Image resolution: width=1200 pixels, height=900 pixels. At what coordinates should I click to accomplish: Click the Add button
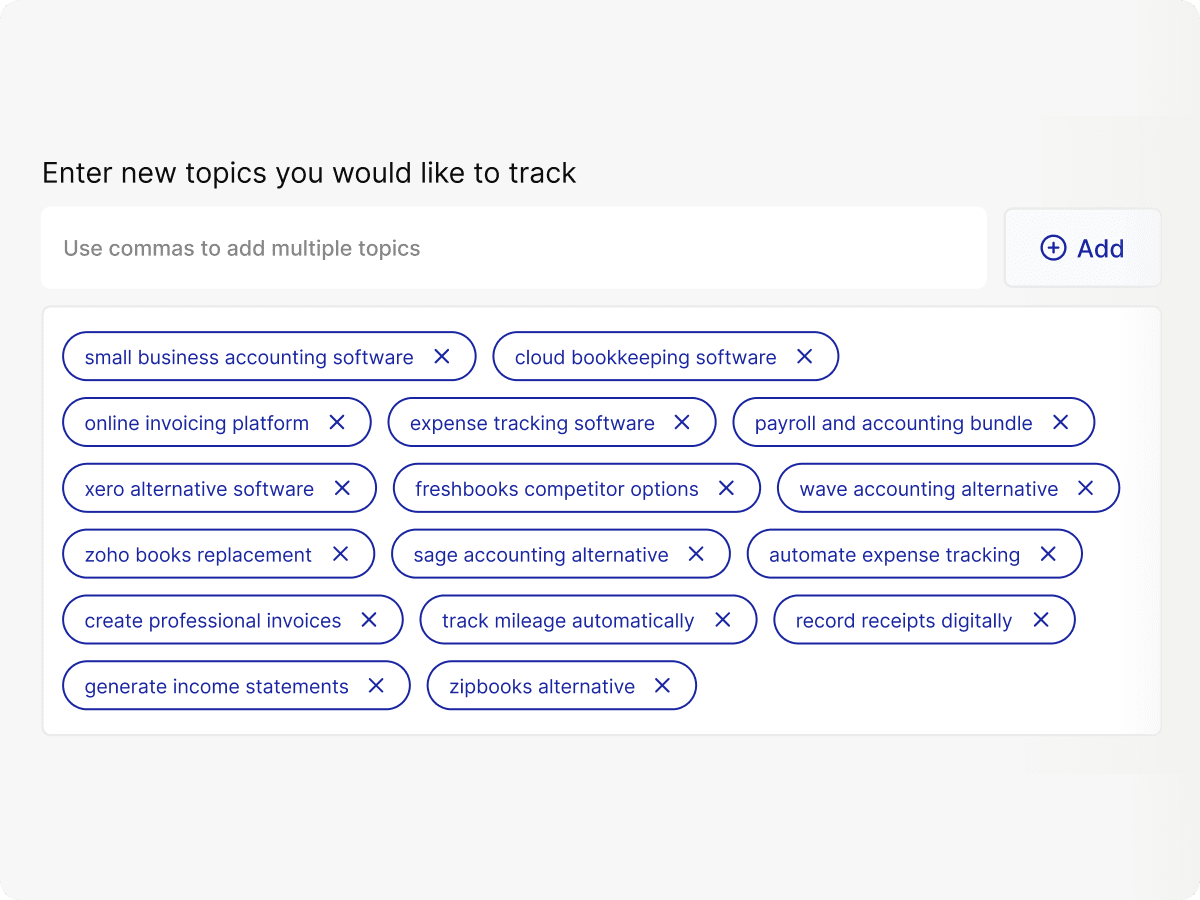pyautogui.click(x=1083, y=248)
